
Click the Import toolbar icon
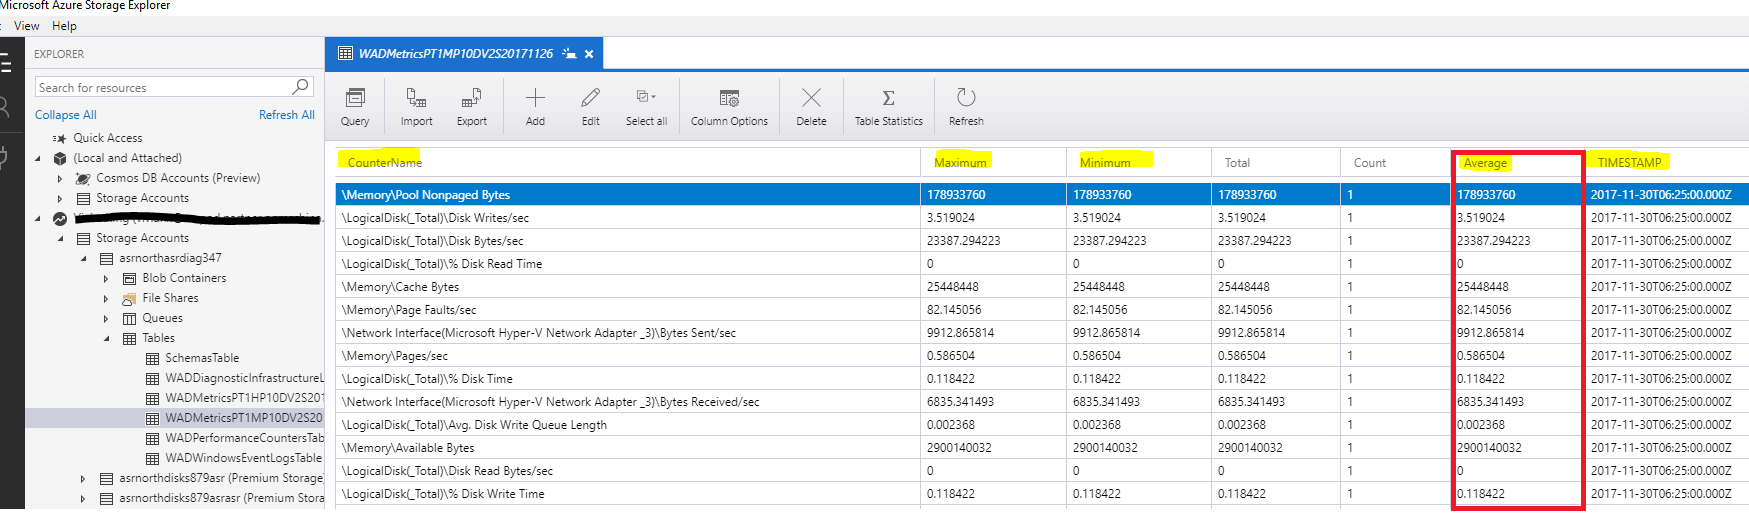click(416, 99)
